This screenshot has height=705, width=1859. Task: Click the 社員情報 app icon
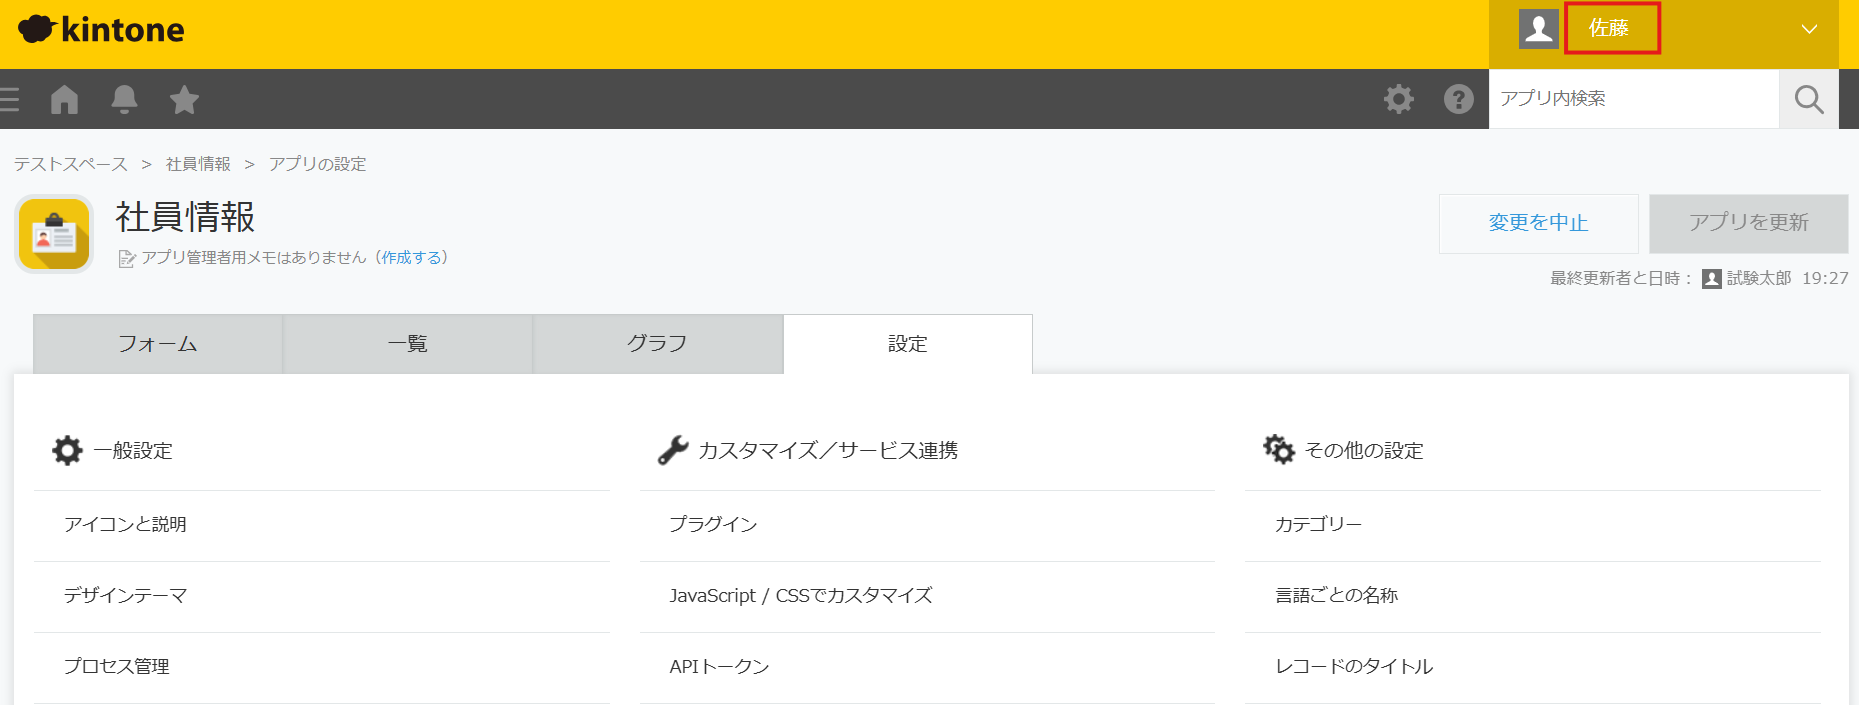point(54,235)
